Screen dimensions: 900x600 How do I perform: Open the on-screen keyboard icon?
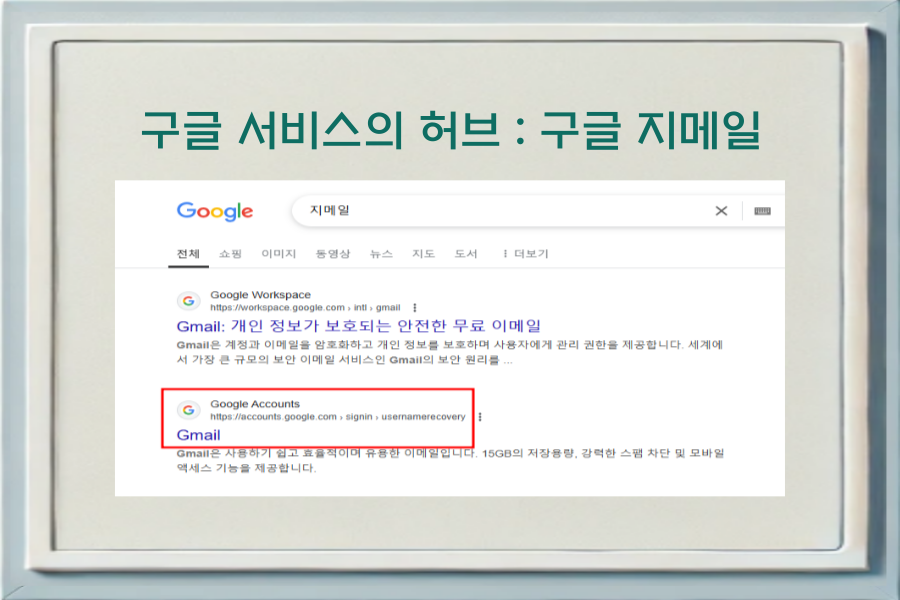click(762, 211)
